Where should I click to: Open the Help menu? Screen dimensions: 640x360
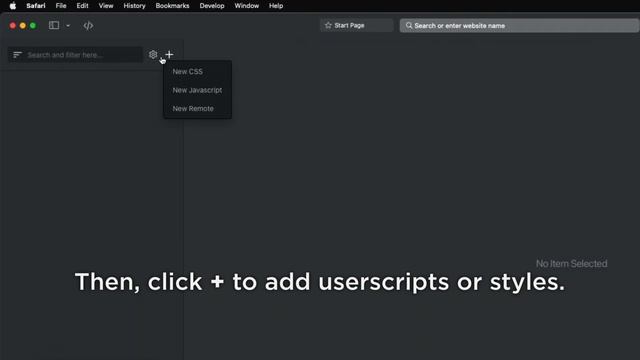(x=276, y=6)
